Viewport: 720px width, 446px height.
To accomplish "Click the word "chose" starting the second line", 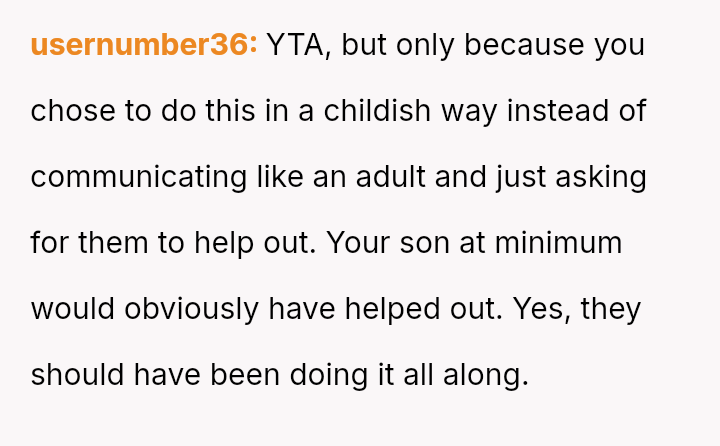I will (73, 111).
